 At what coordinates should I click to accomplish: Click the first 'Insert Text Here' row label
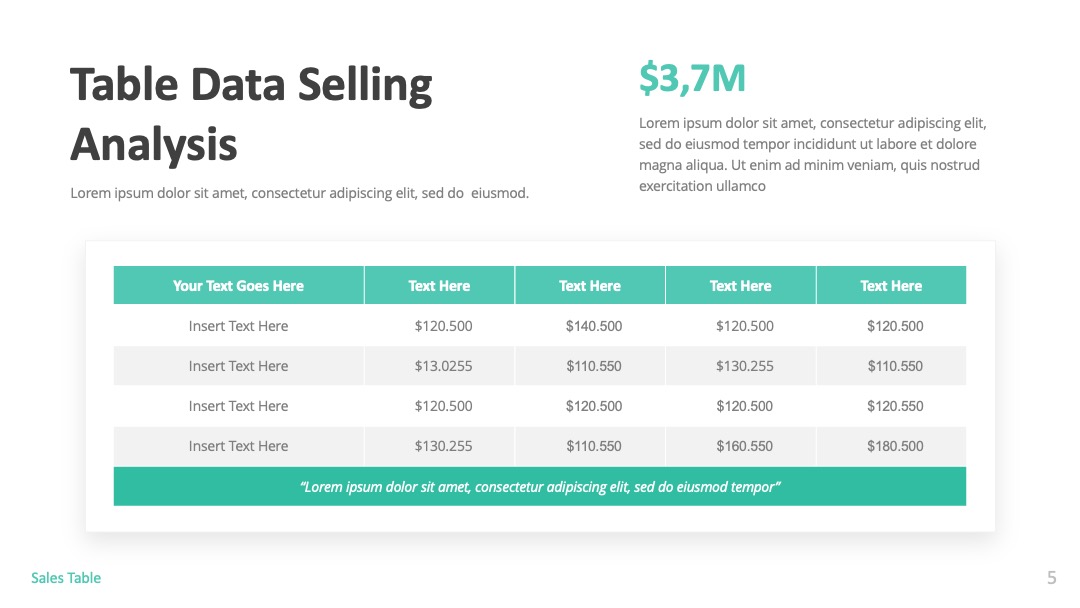(x=238, y=326)
